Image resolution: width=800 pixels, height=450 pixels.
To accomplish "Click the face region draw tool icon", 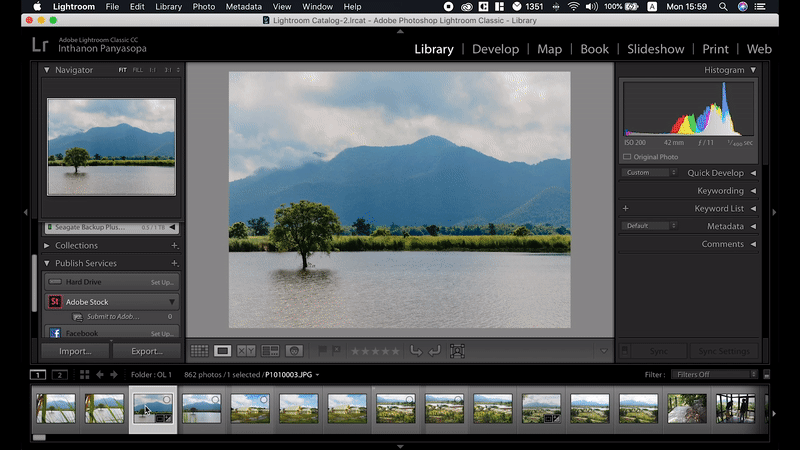I will pos(458,351).
